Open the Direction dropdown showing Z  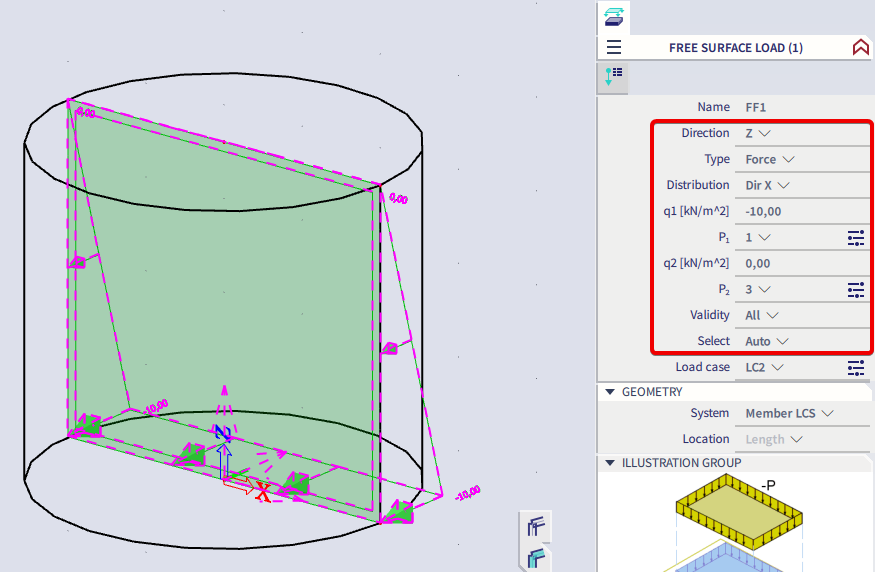(759, 133)
